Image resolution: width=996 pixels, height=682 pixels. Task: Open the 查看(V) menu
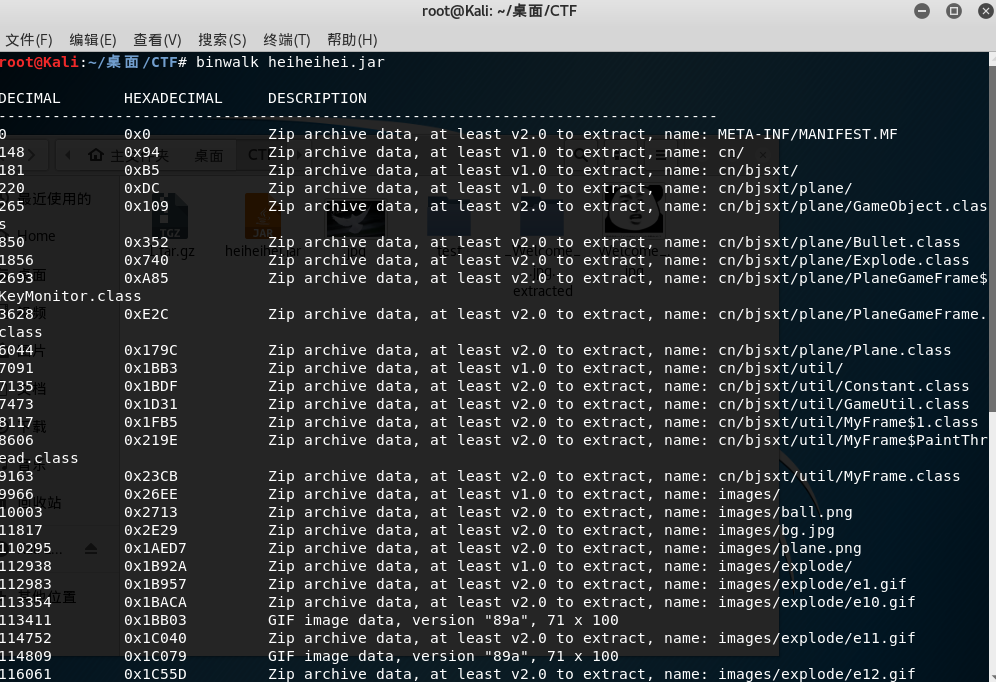156,40
